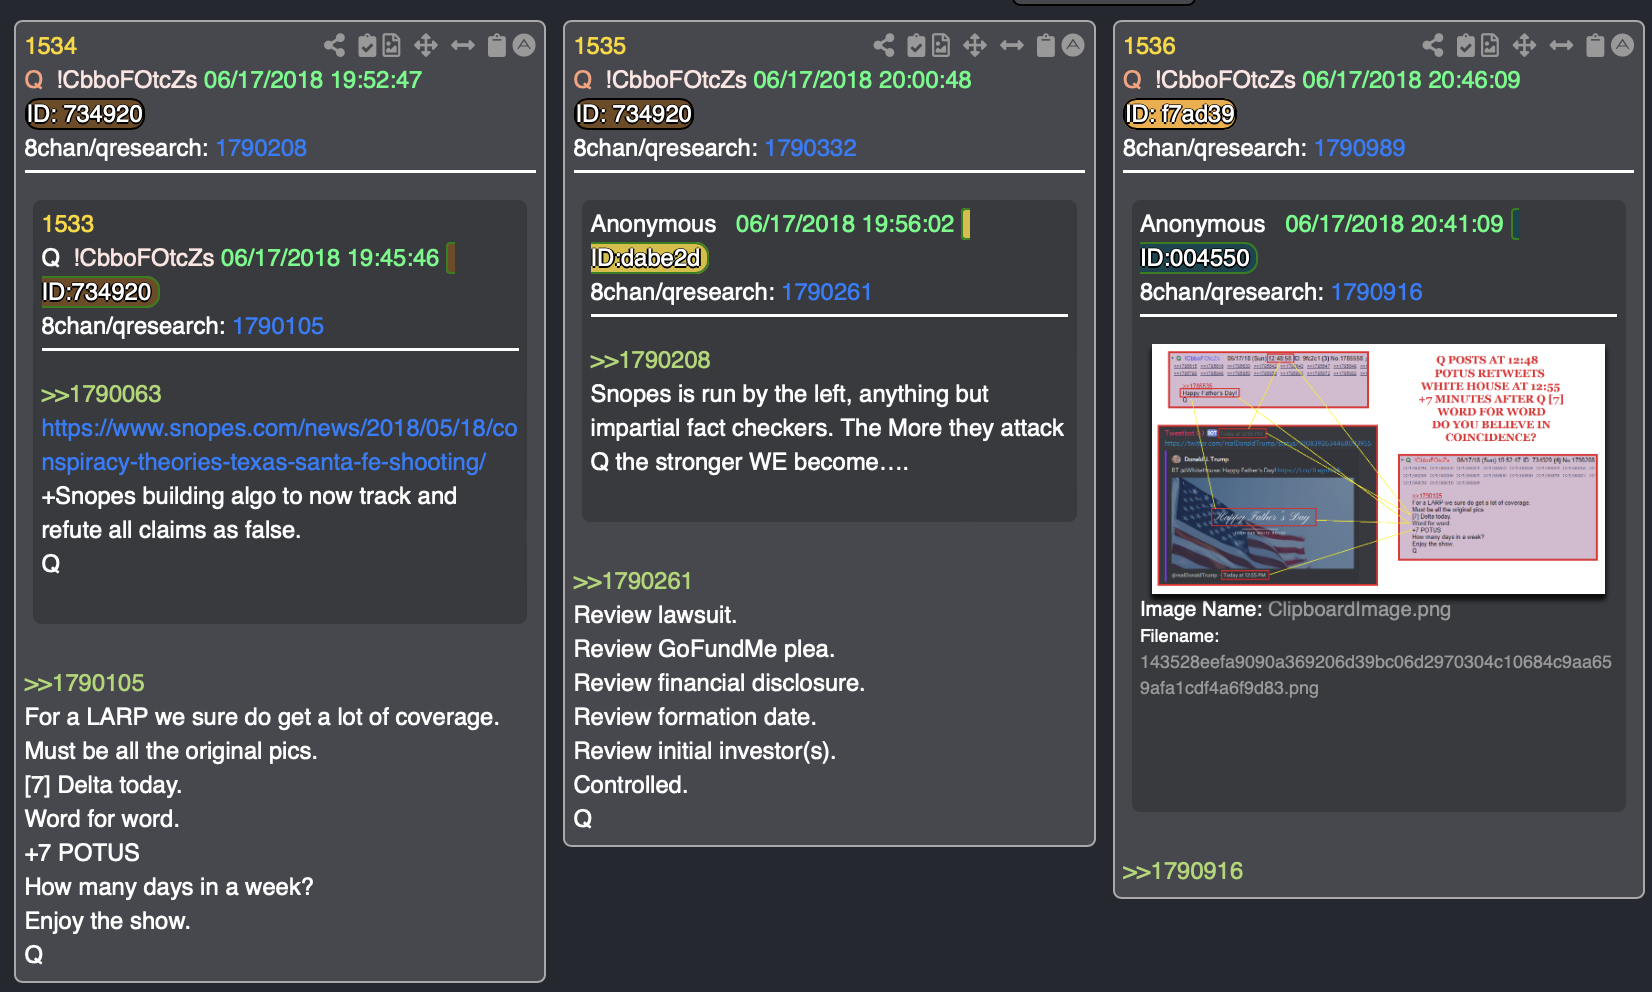Click the Anonymous name dated 19:56:02
The height and width of the screenshot is (992, 1652).
[x=653, y=224]
